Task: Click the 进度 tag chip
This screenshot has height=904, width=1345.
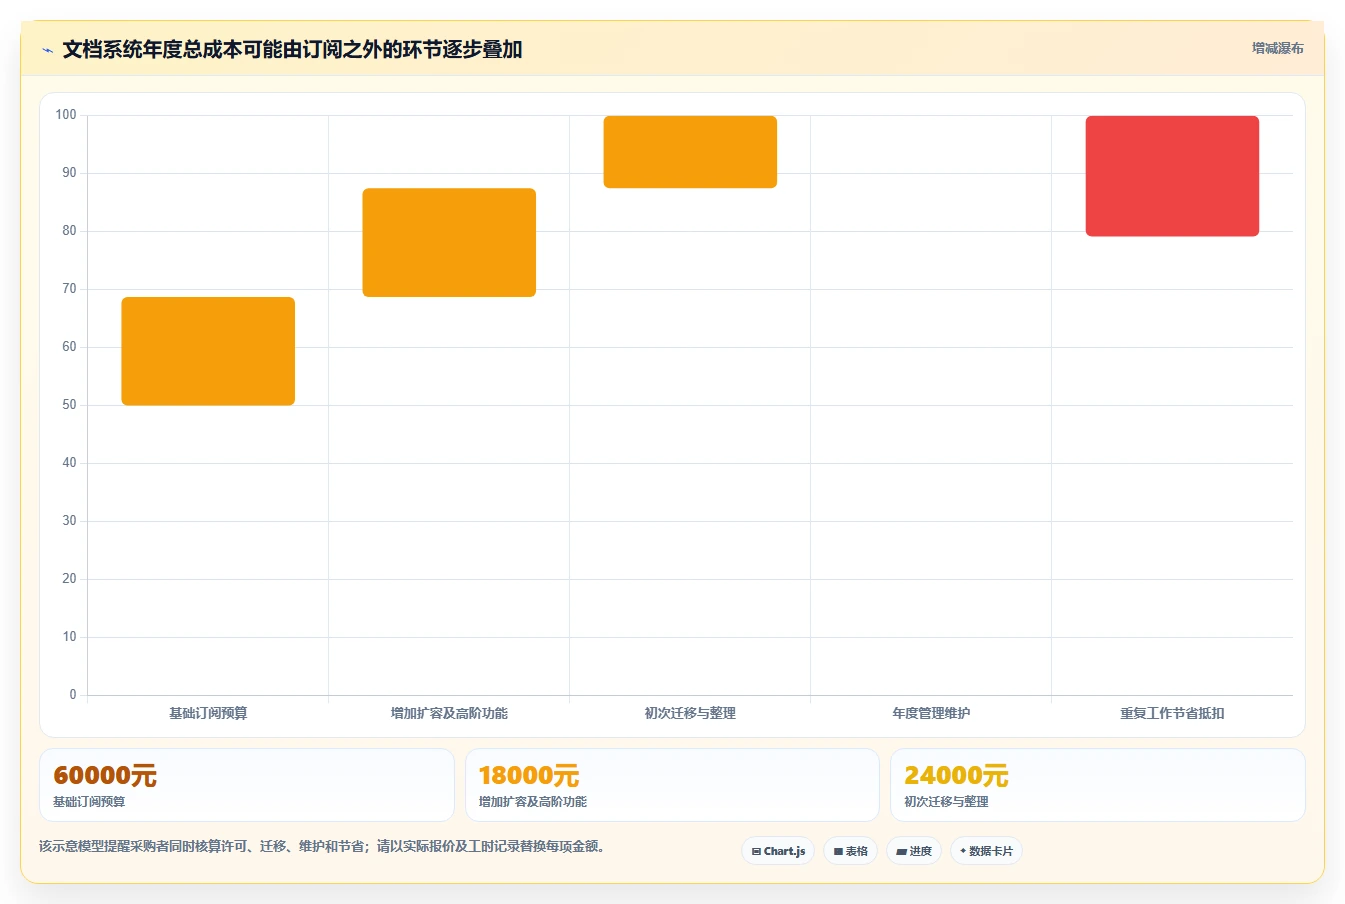Action: [x=914, y=851]
